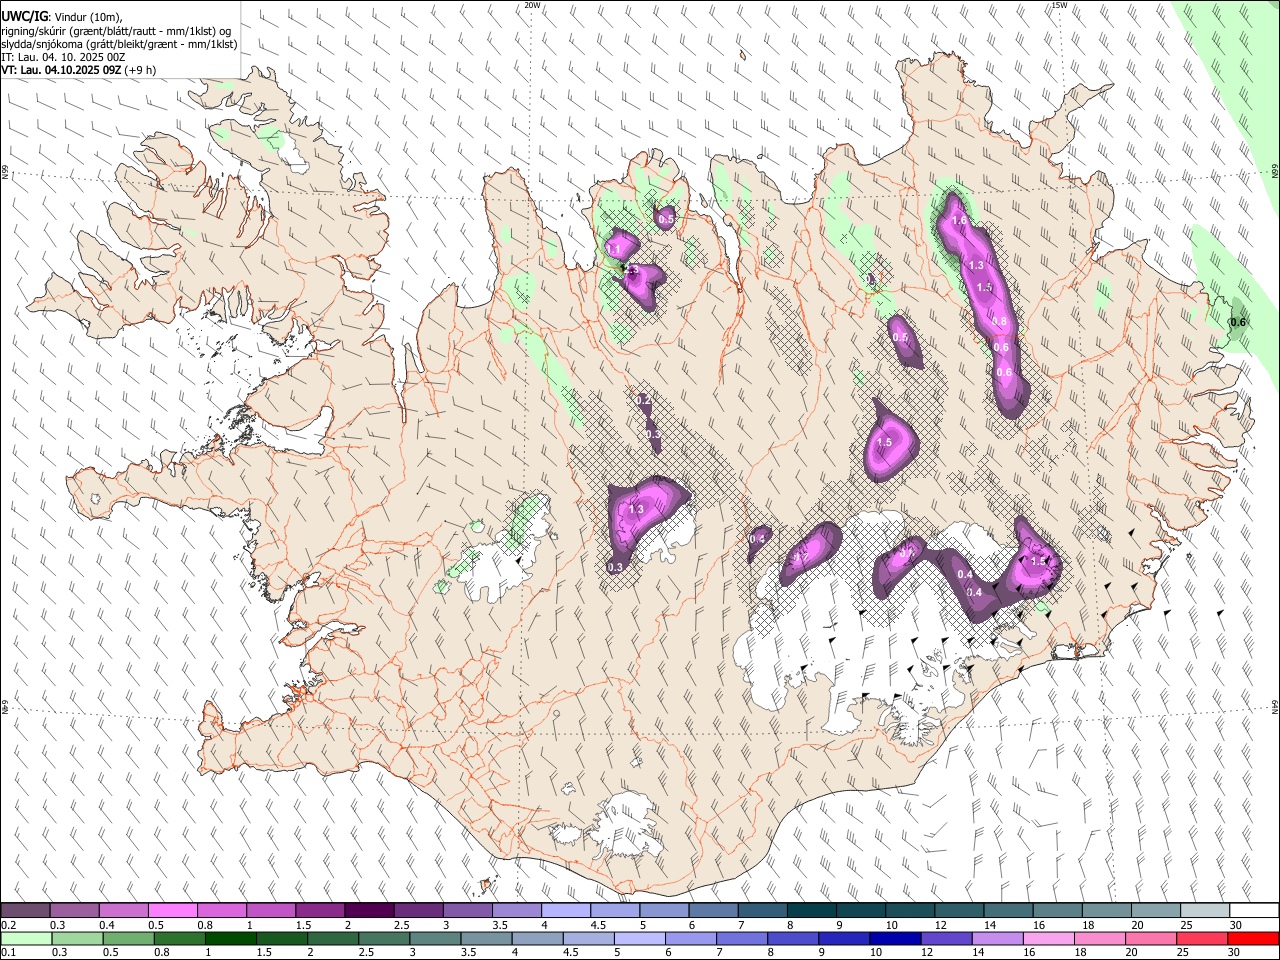Pick the rain legend swatch between 2 and 2.5
This screenshot has height=960, width=1280.
tap(333, 938)
